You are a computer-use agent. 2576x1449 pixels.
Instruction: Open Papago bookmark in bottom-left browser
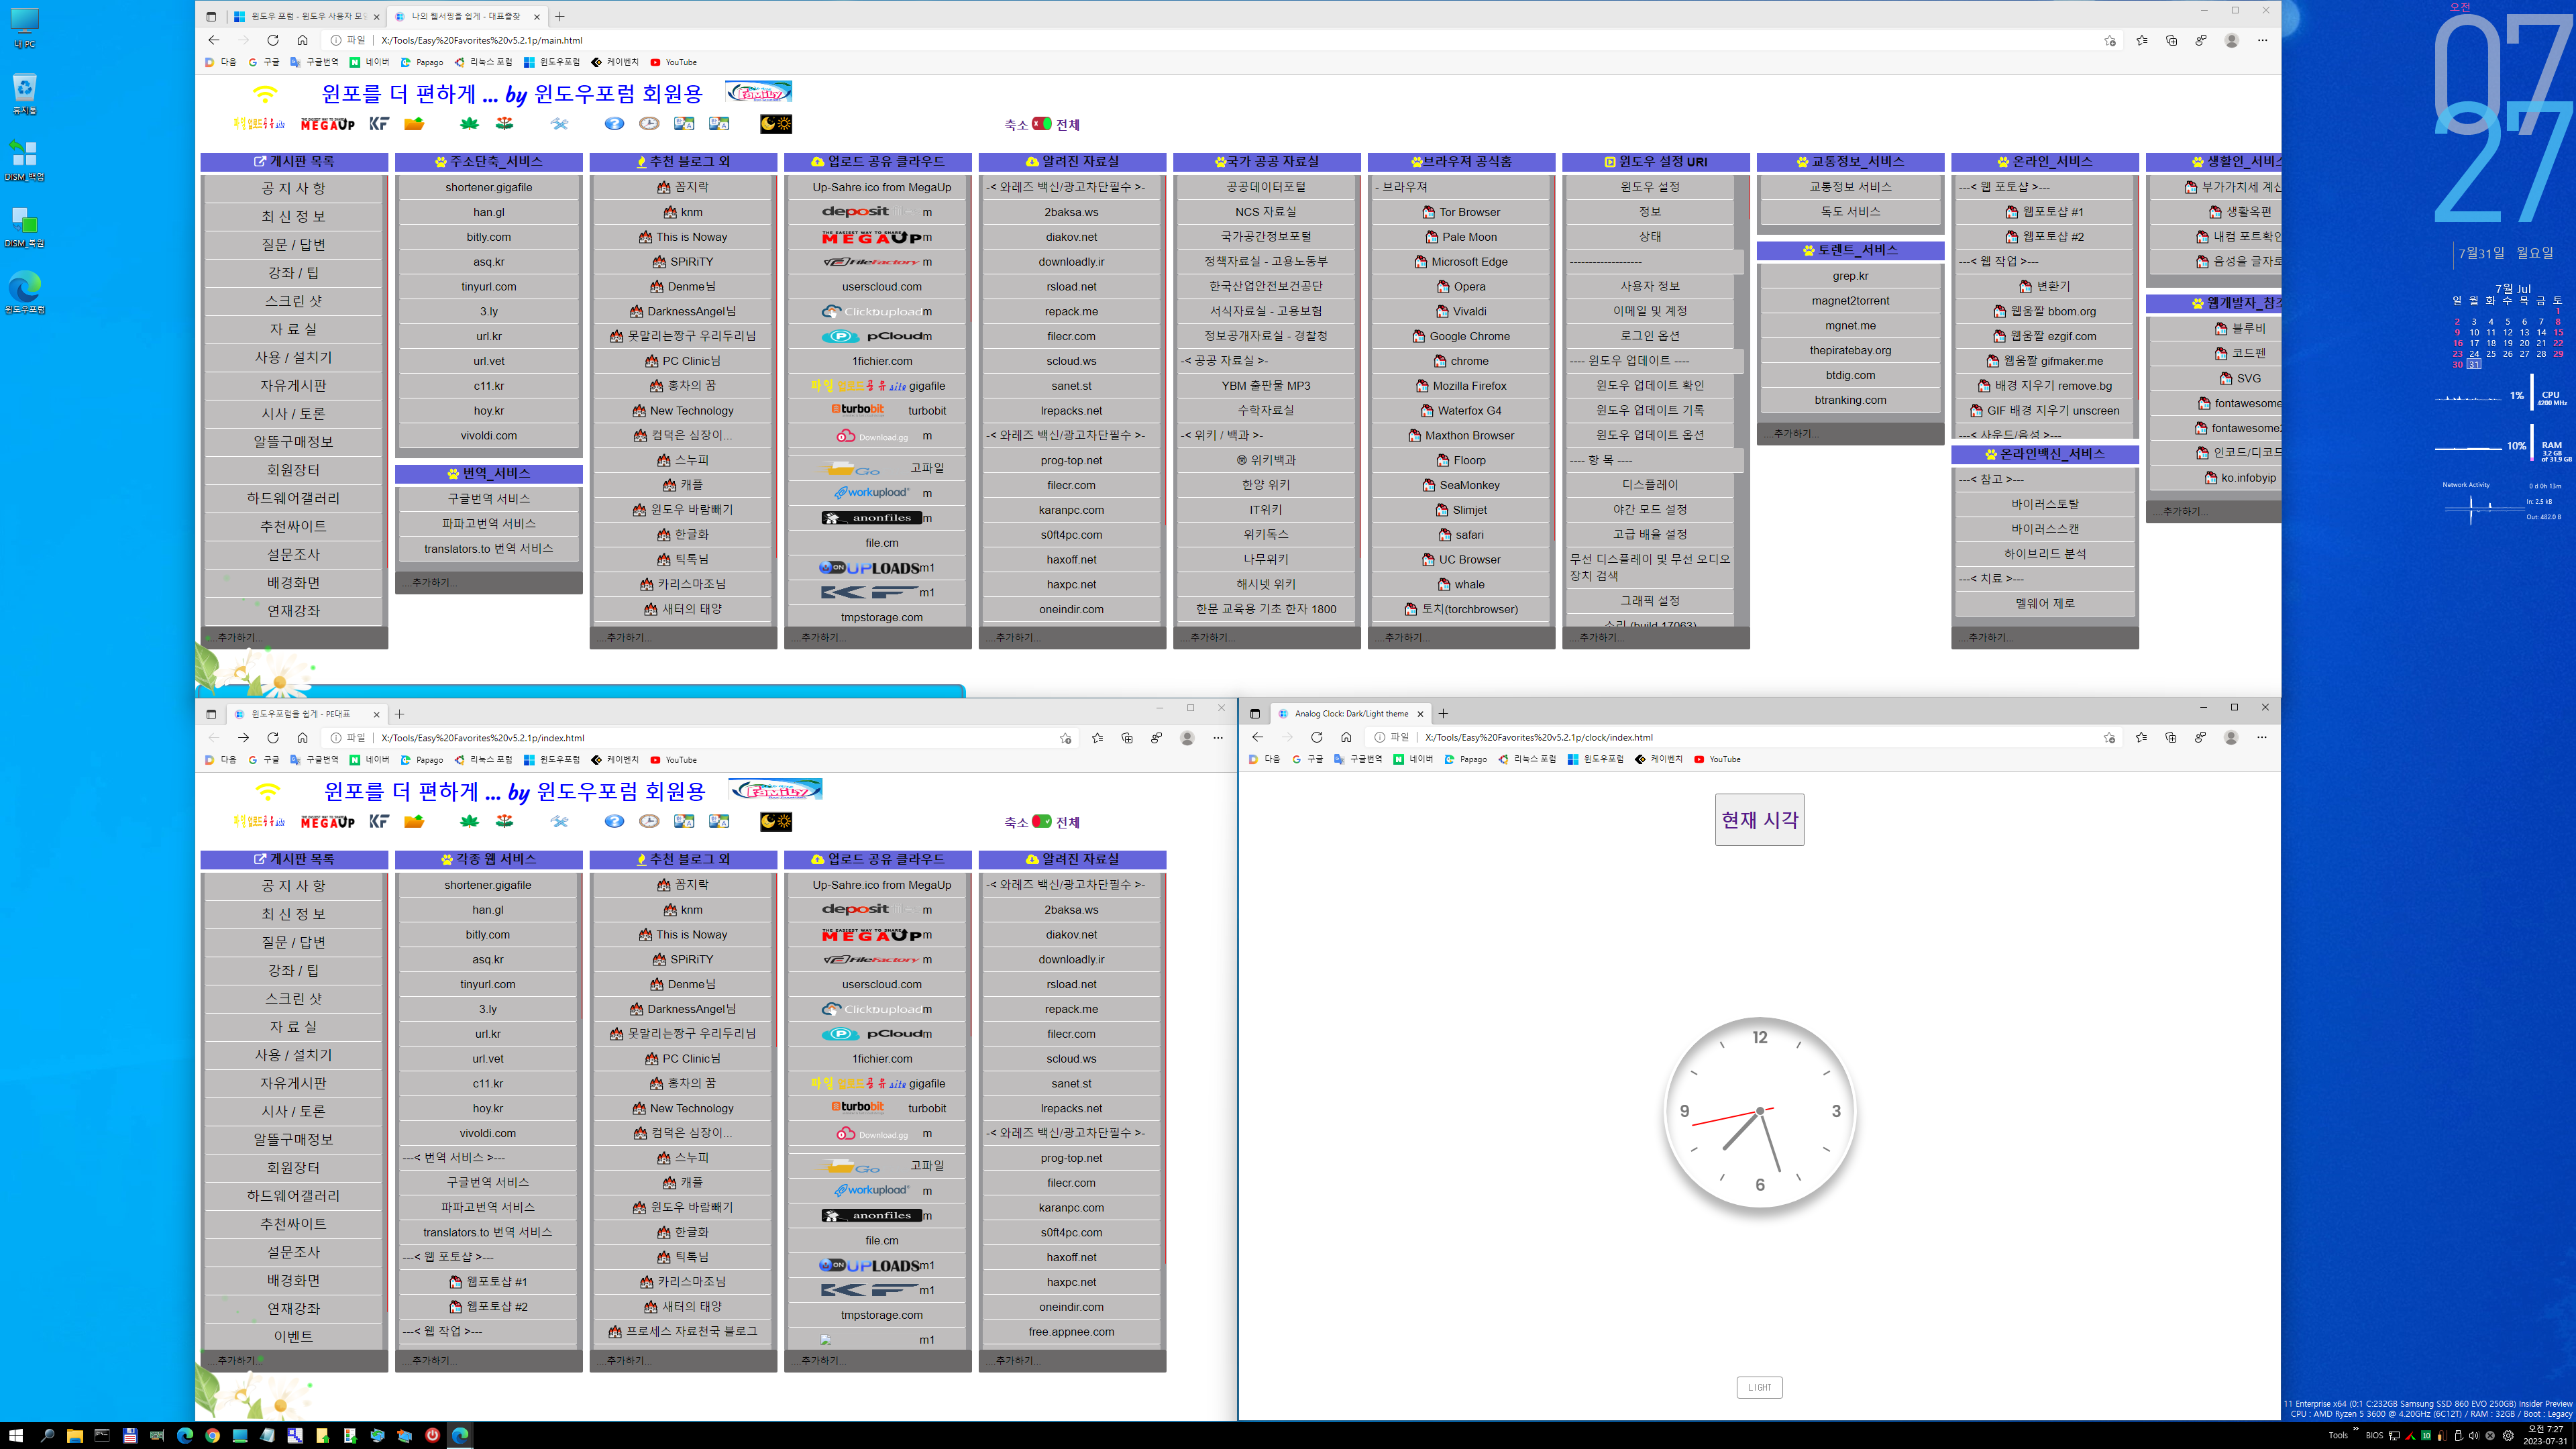tap(422, 760)
